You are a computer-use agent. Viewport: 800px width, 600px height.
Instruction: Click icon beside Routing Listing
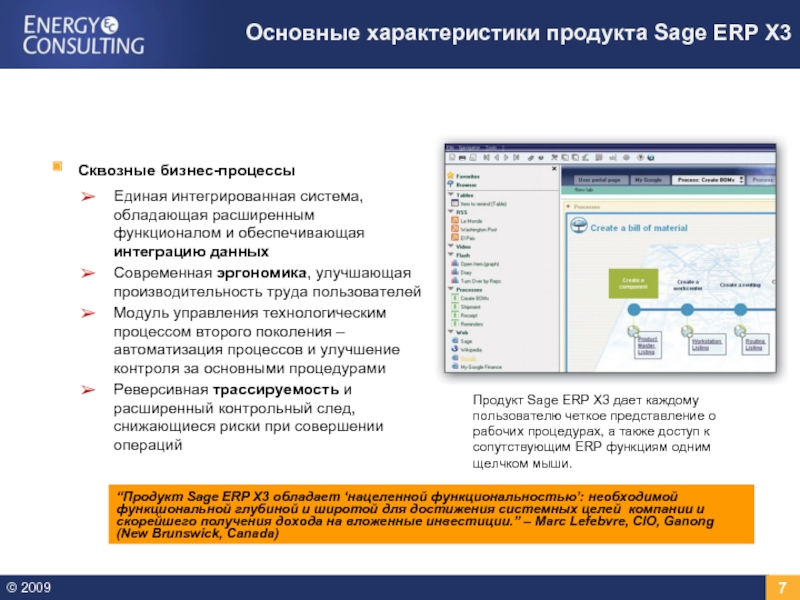(x=740, y=331)
